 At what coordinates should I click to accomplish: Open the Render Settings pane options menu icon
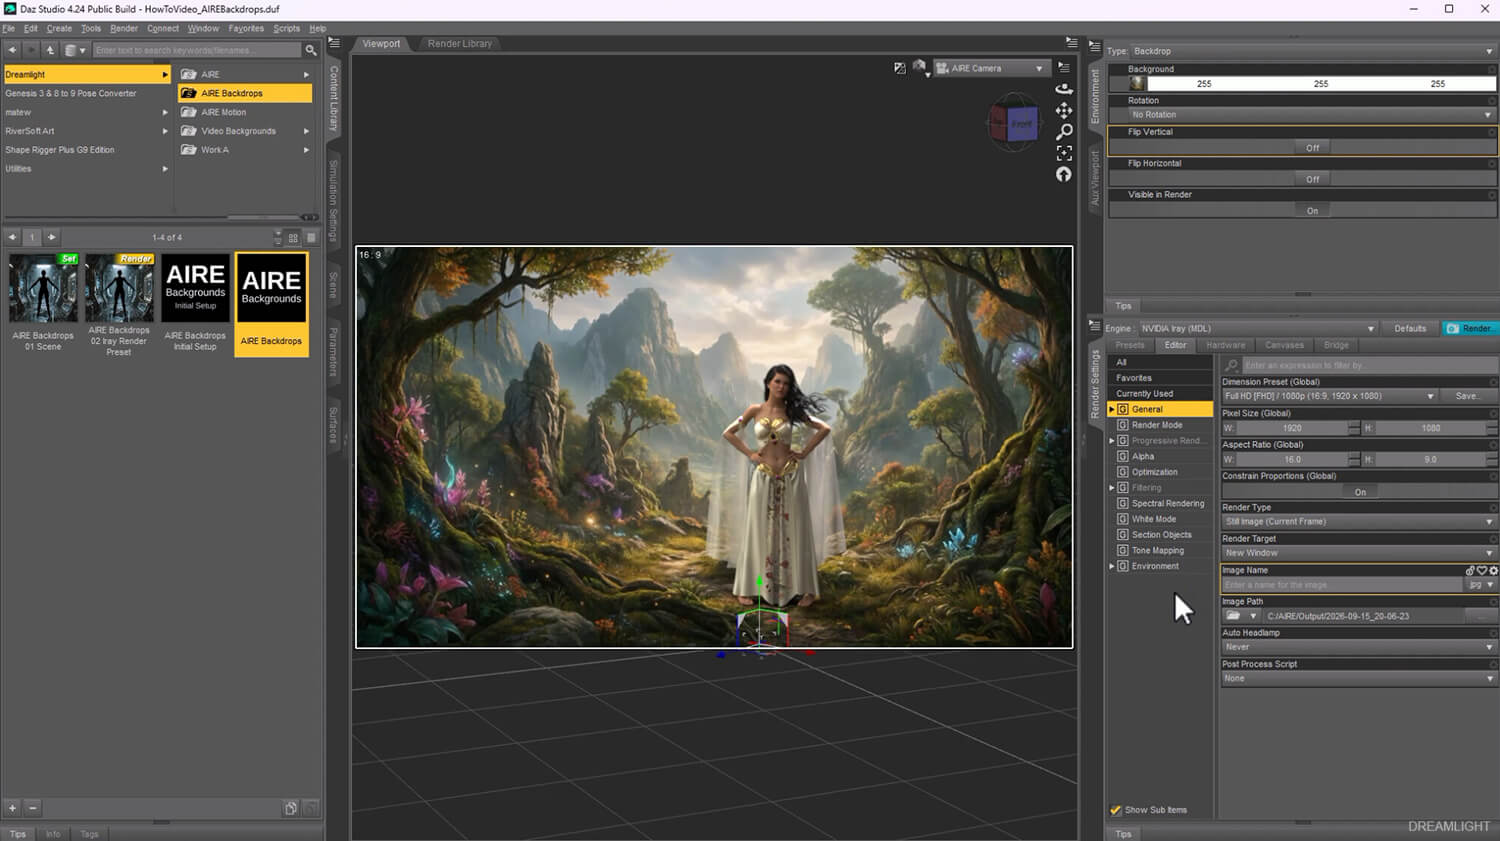click(x=1094, y=326)
